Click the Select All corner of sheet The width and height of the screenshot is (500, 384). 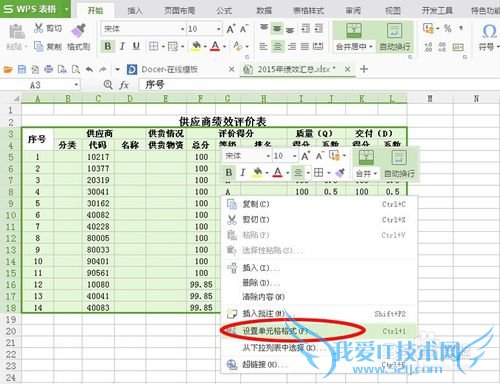click(x=16, y=98)
